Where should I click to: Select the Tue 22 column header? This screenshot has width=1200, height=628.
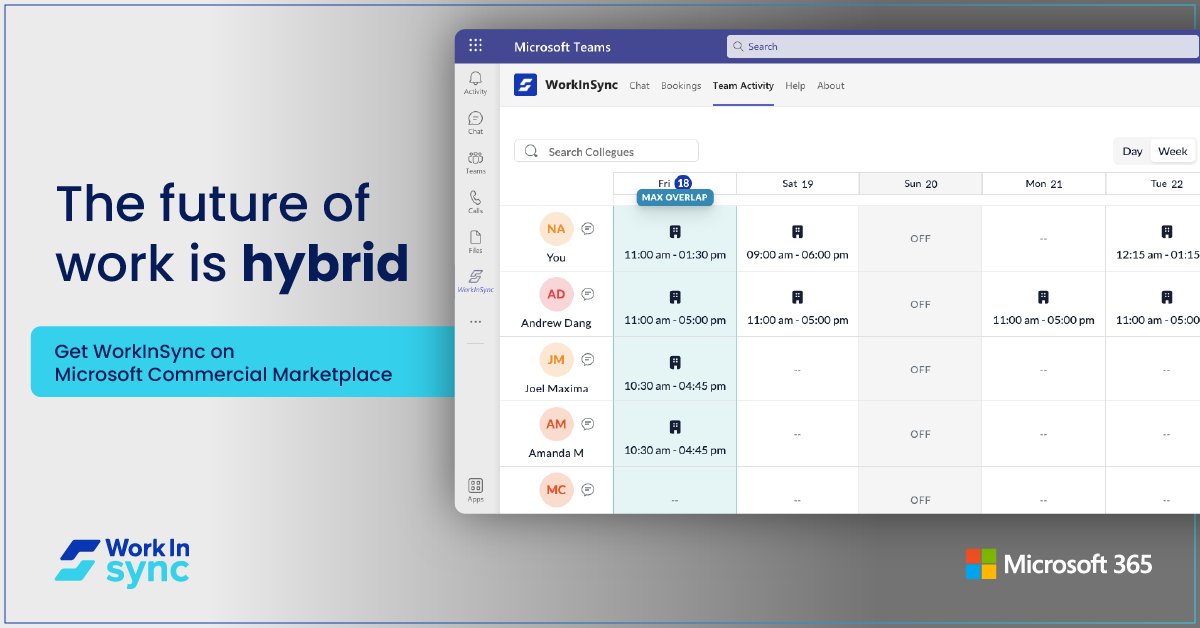pyautogui.click(x=1153, y=183)
